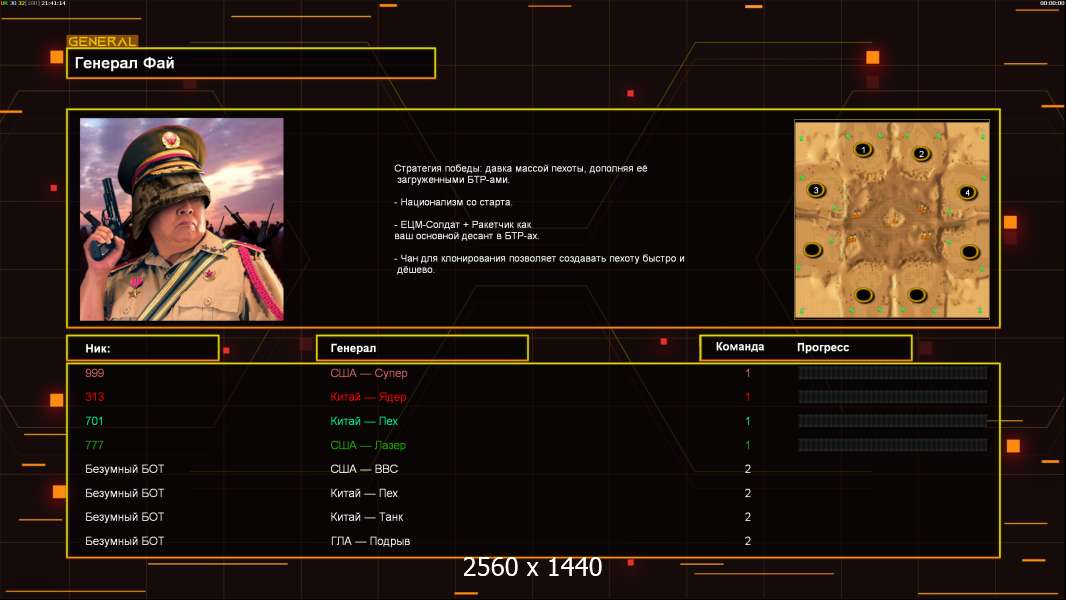Screen dimensions: 1066x600
Task: Click team number 1 in the 999 row
Action: (748, 373)
